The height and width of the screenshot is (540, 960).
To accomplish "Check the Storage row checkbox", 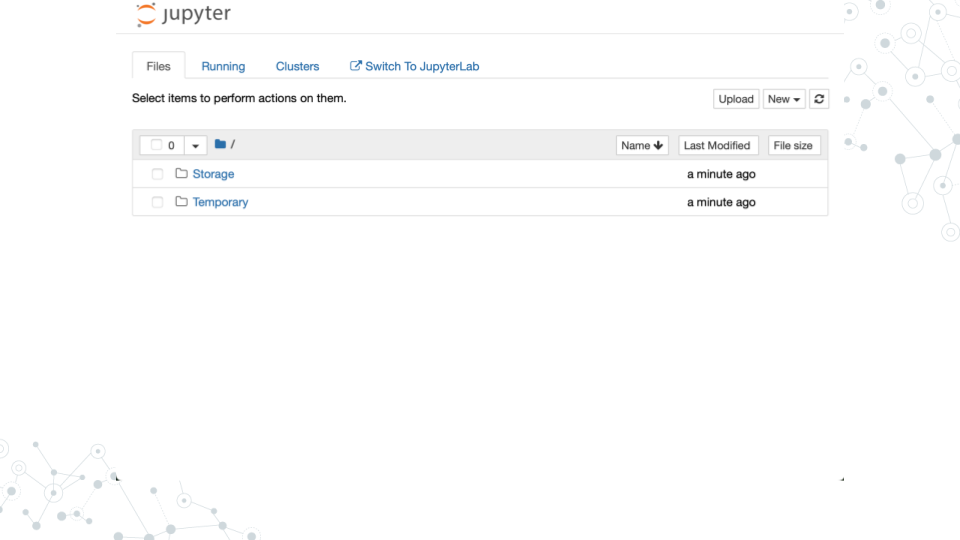I will click(x=157, y=174).
